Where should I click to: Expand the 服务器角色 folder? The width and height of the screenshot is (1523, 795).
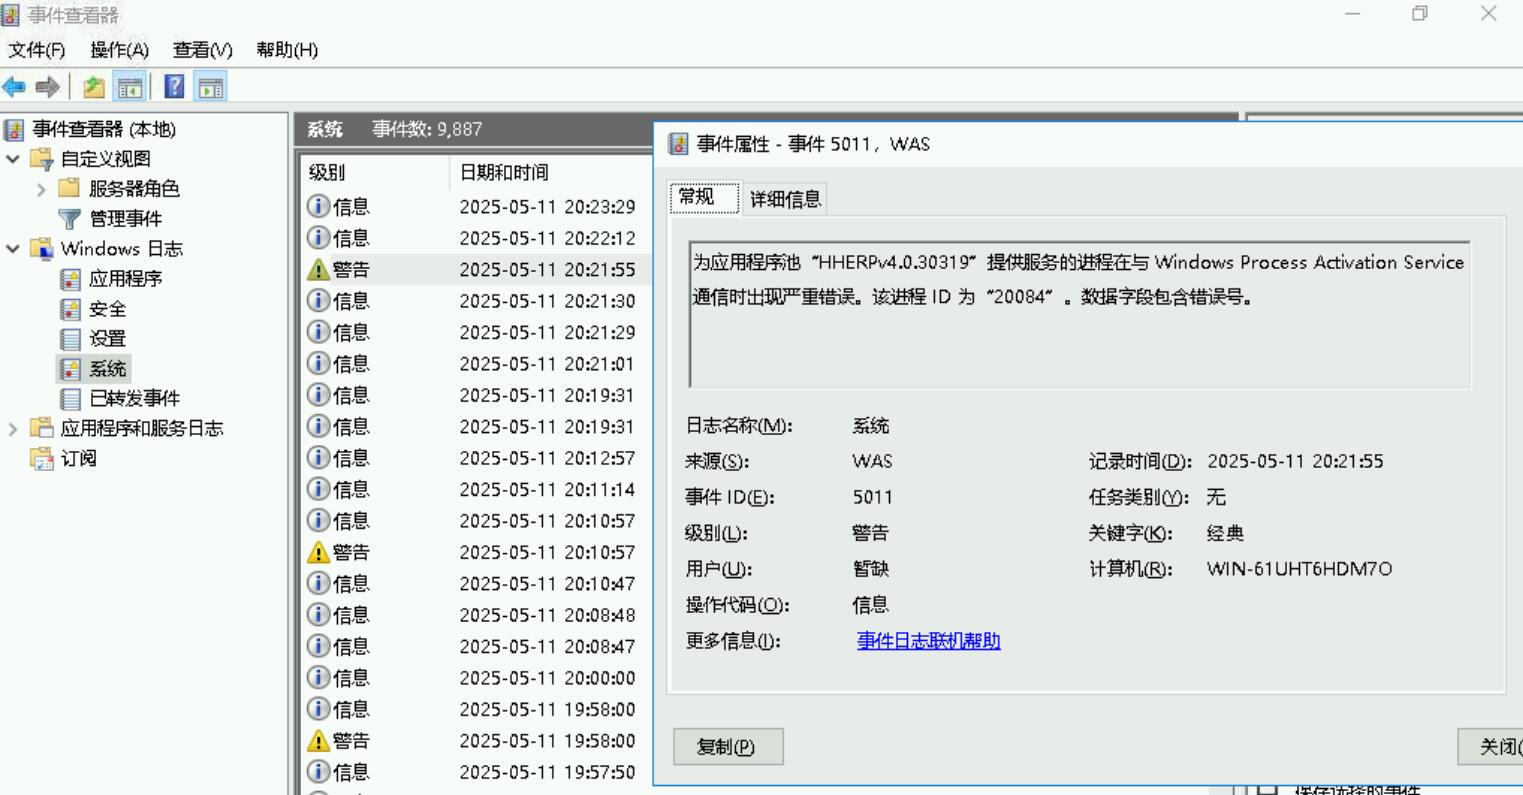click(41, 189)
